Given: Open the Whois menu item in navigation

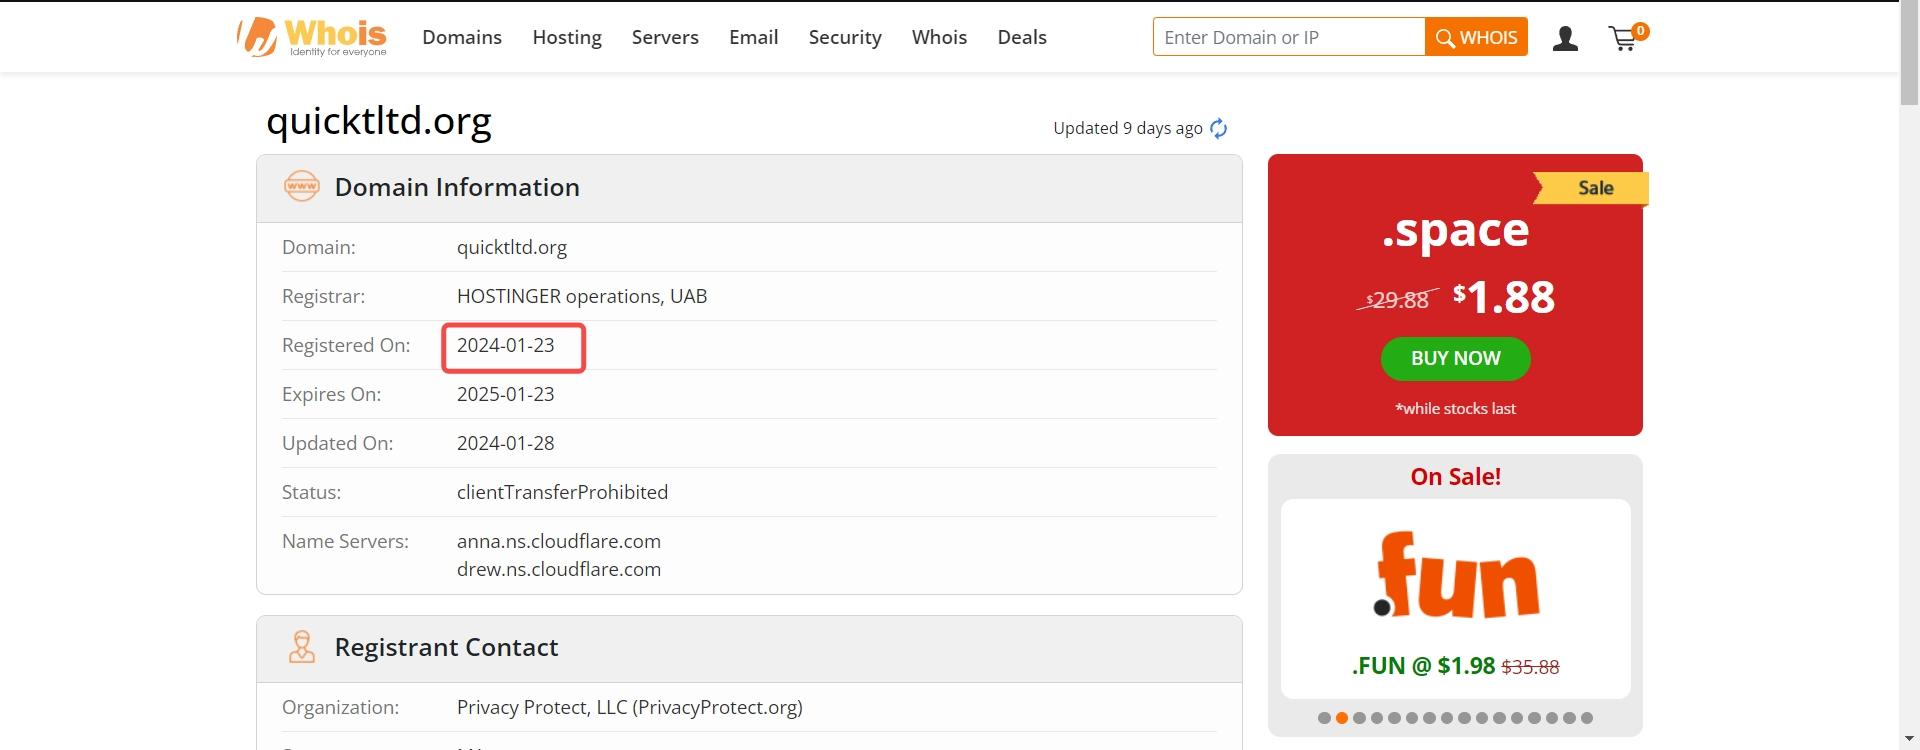Looking at the screenshot, I should (939, 37).
